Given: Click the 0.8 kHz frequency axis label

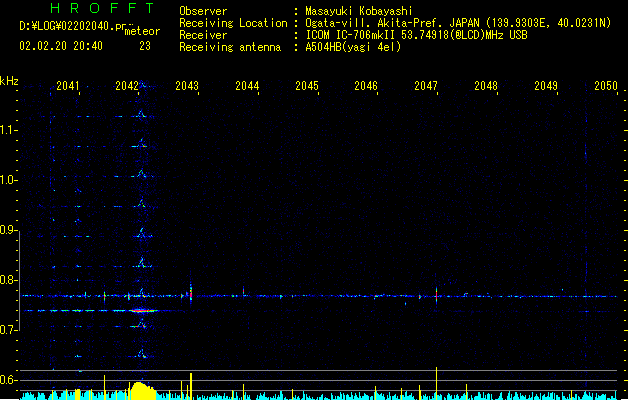Looking at the screenshot, I should coord(8,280).
